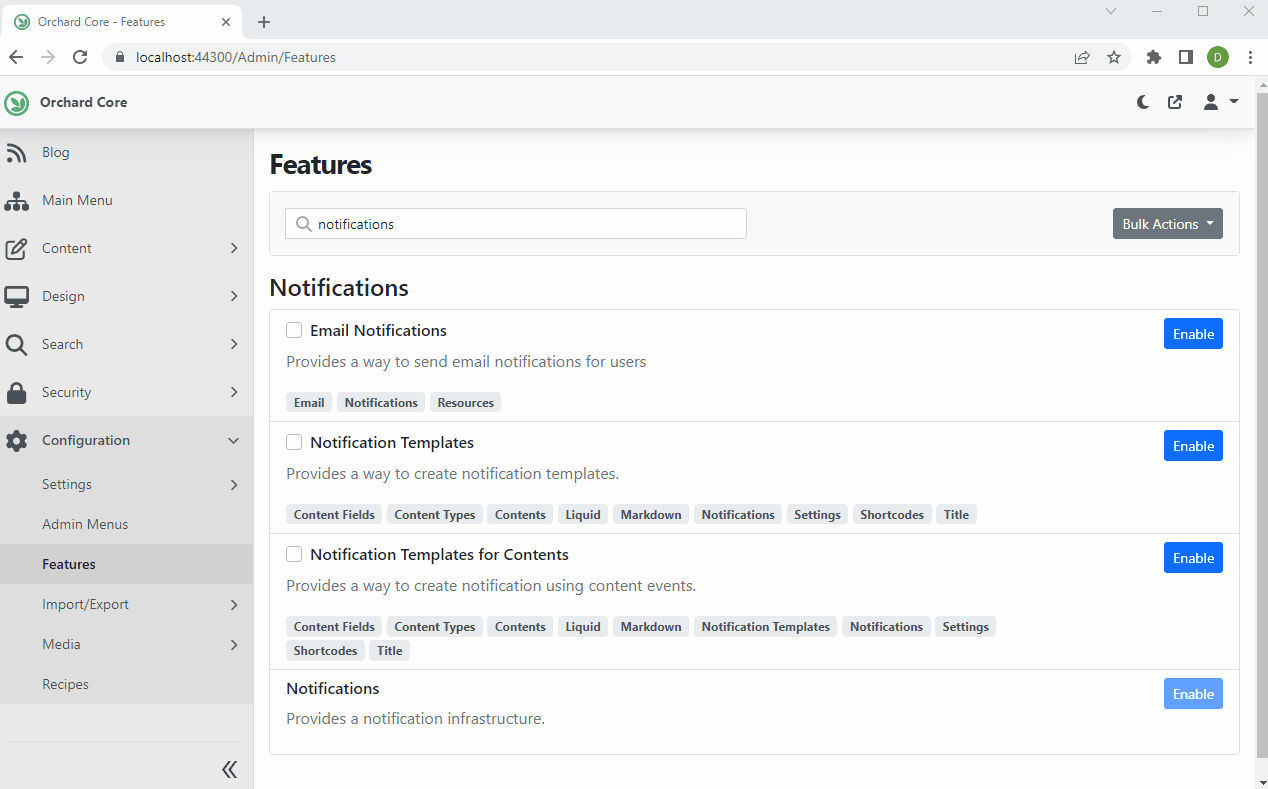Open the visit site external link icon
1268x789 pixels.
coord(1175,102)
